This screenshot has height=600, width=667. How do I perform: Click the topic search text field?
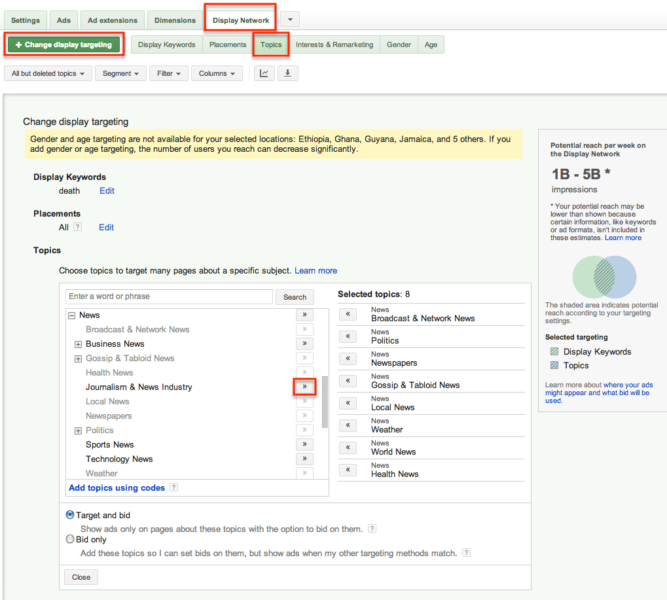point(168,297)
